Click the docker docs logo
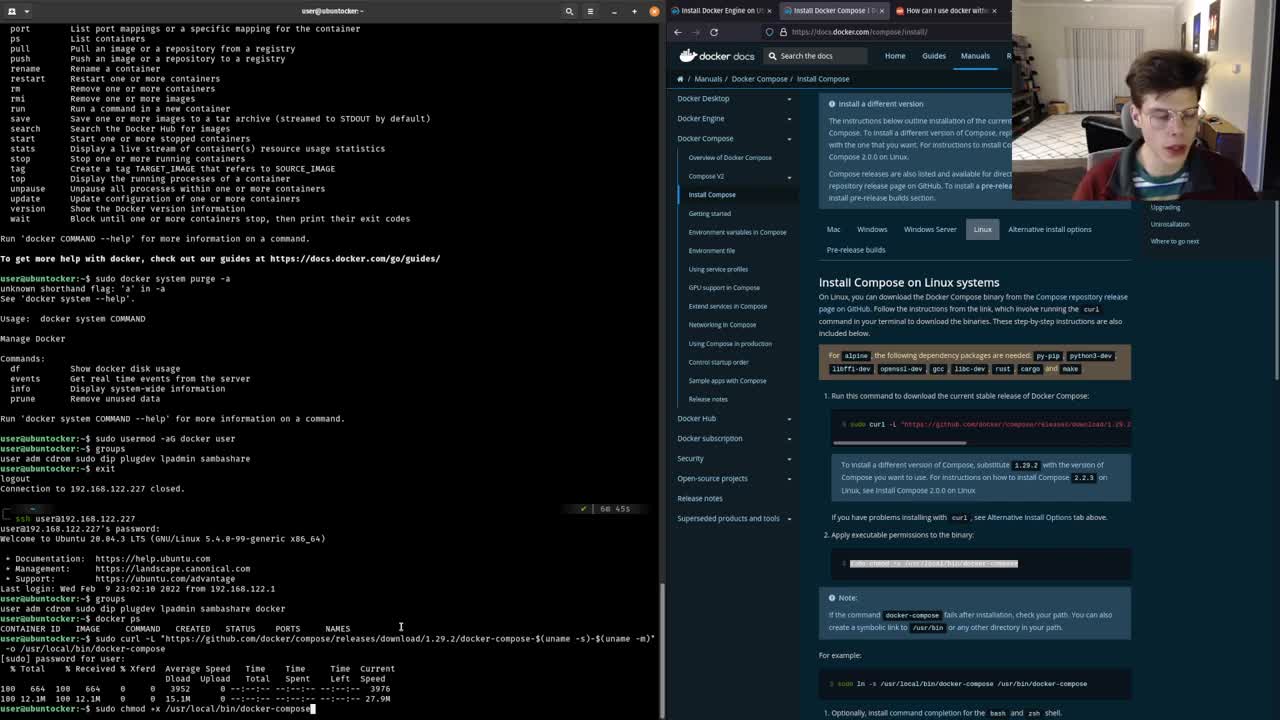Viewport: 1280px width, 720px height. (716, 56)
